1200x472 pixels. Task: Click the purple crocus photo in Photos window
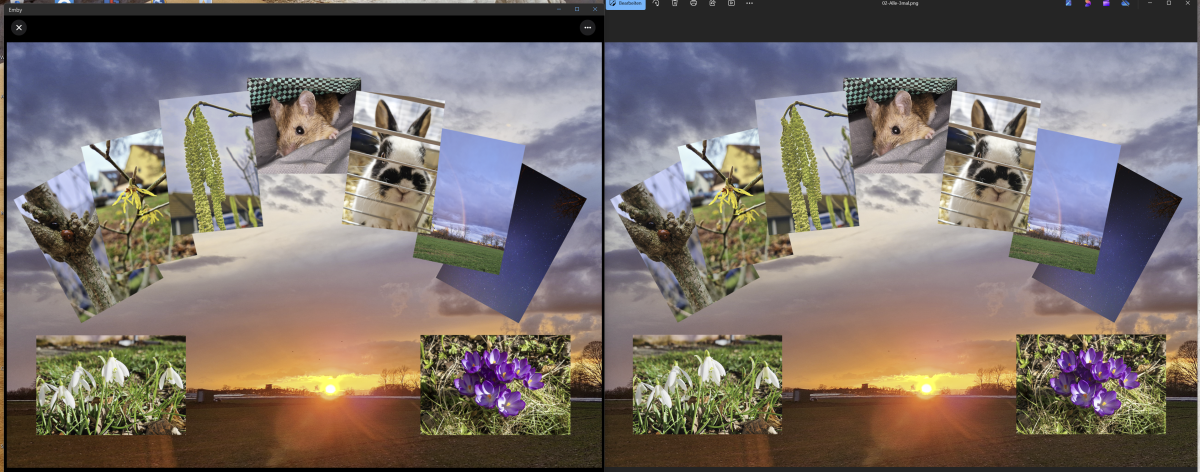point(1090,384)
